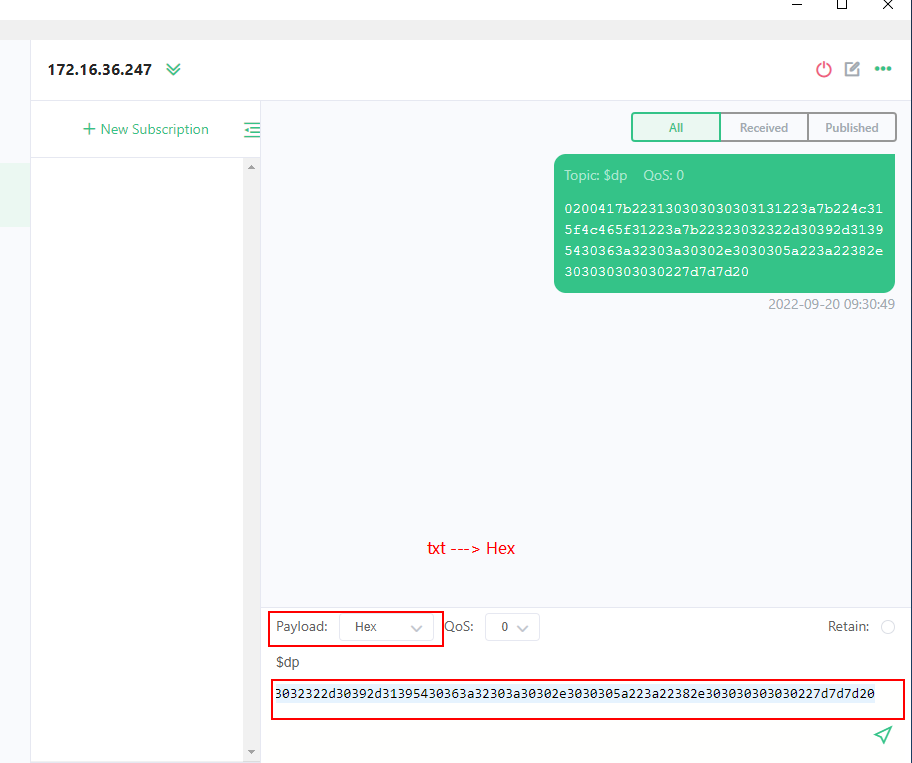912x763 pixels.
Task: Disconnect using the red power icon
Action: [823, 69]
